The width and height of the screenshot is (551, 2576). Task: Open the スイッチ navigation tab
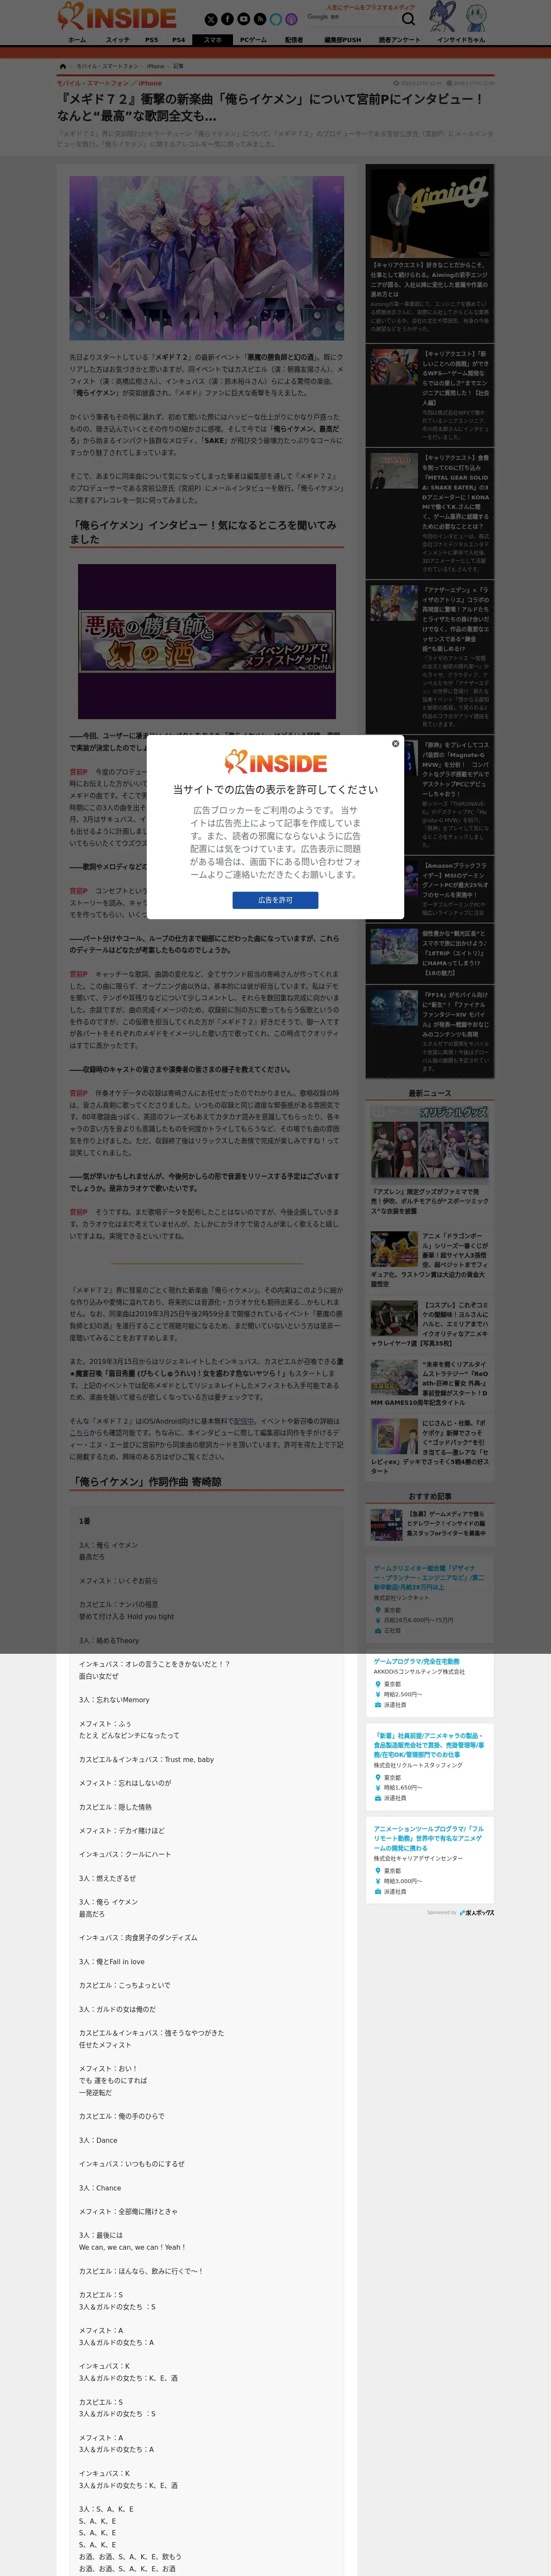coord(117,40)
